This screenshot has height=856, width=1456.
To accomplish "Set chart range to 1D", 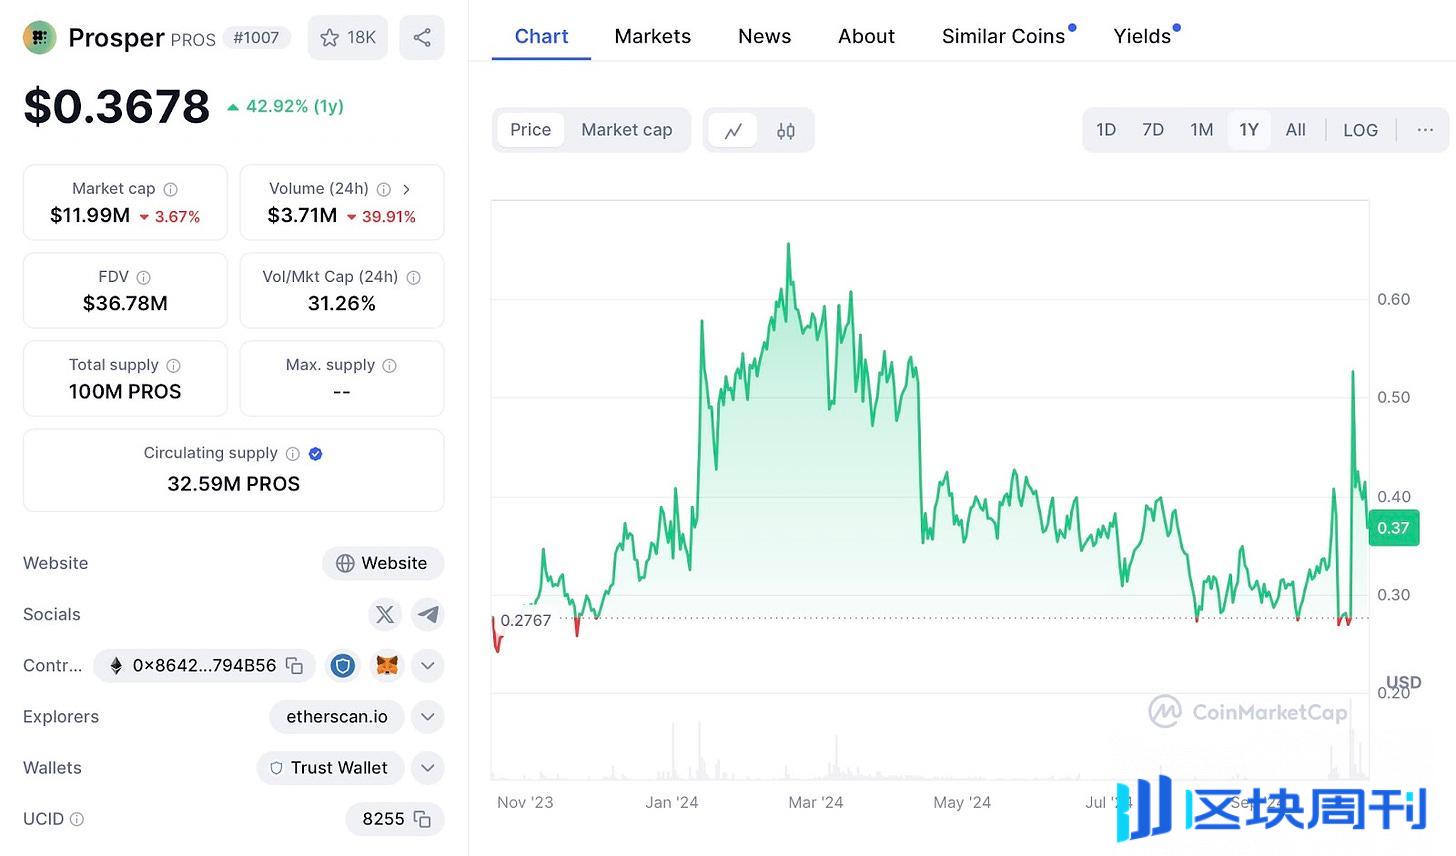I will click(1106, 130).
